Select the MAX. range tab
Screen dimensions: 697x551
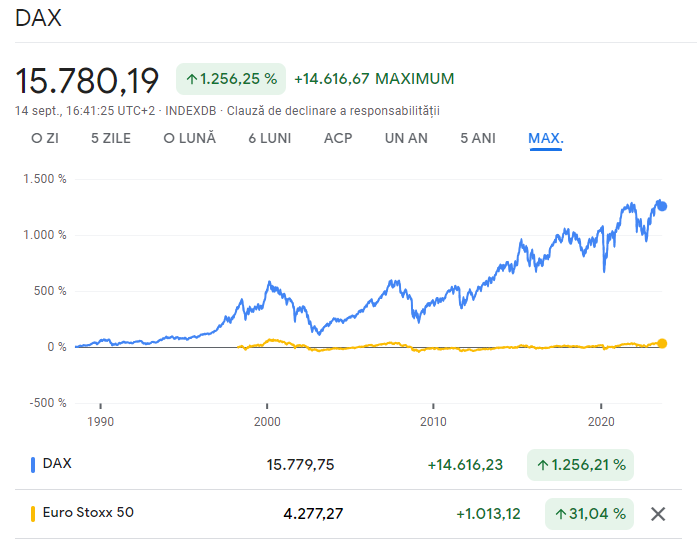point(546,138)
